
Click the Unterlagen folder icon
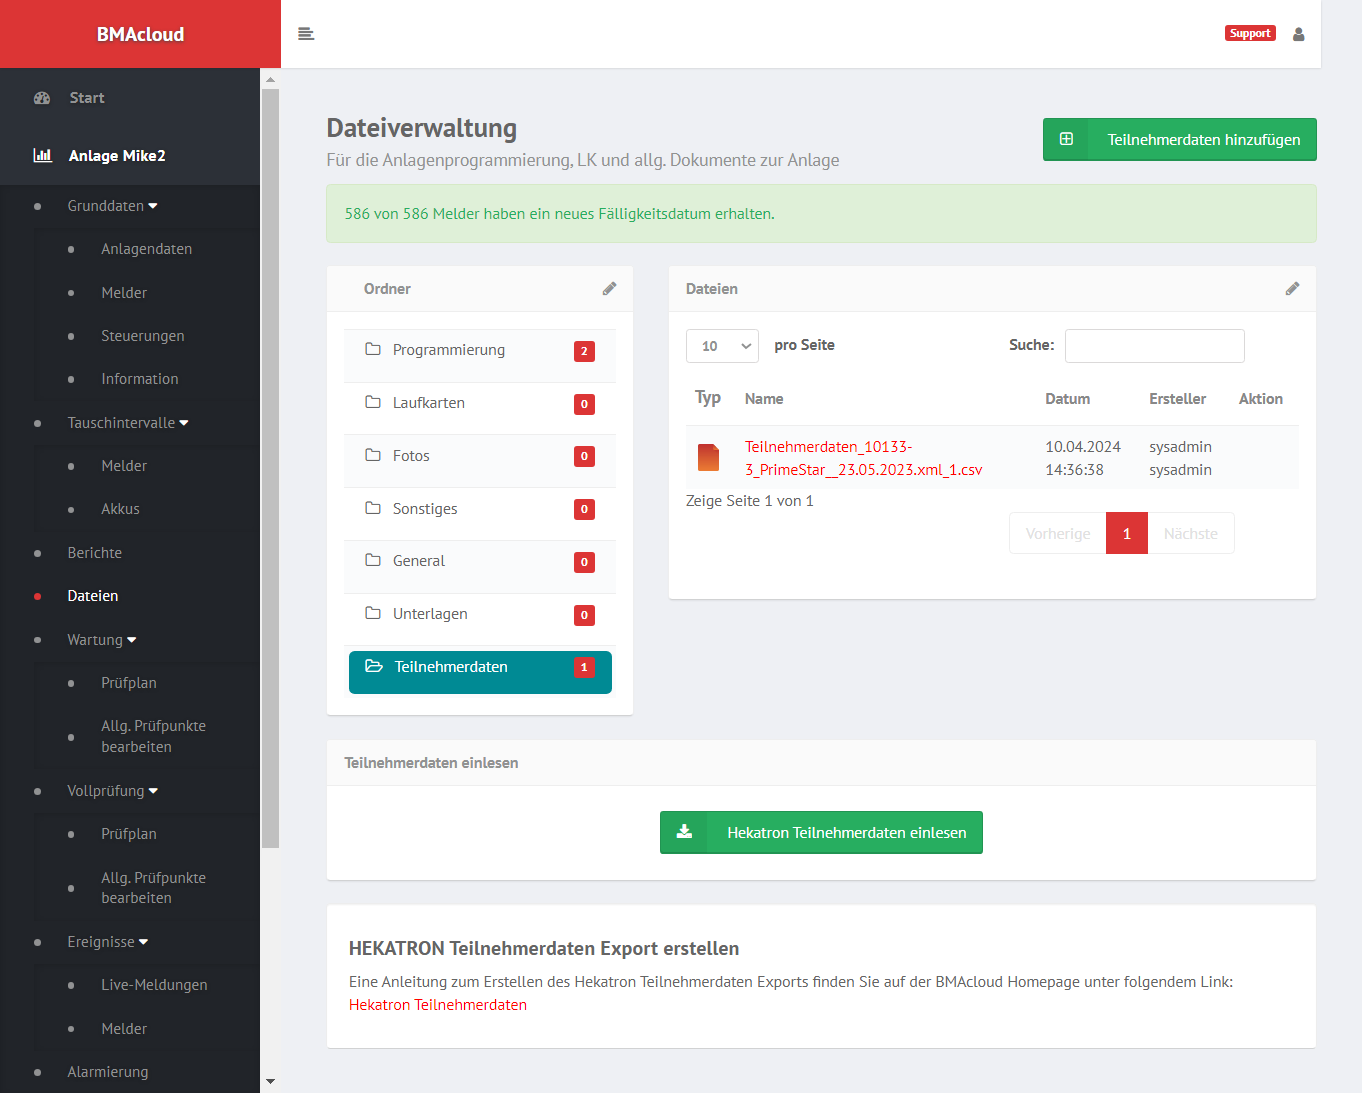[x=373, y=613]
